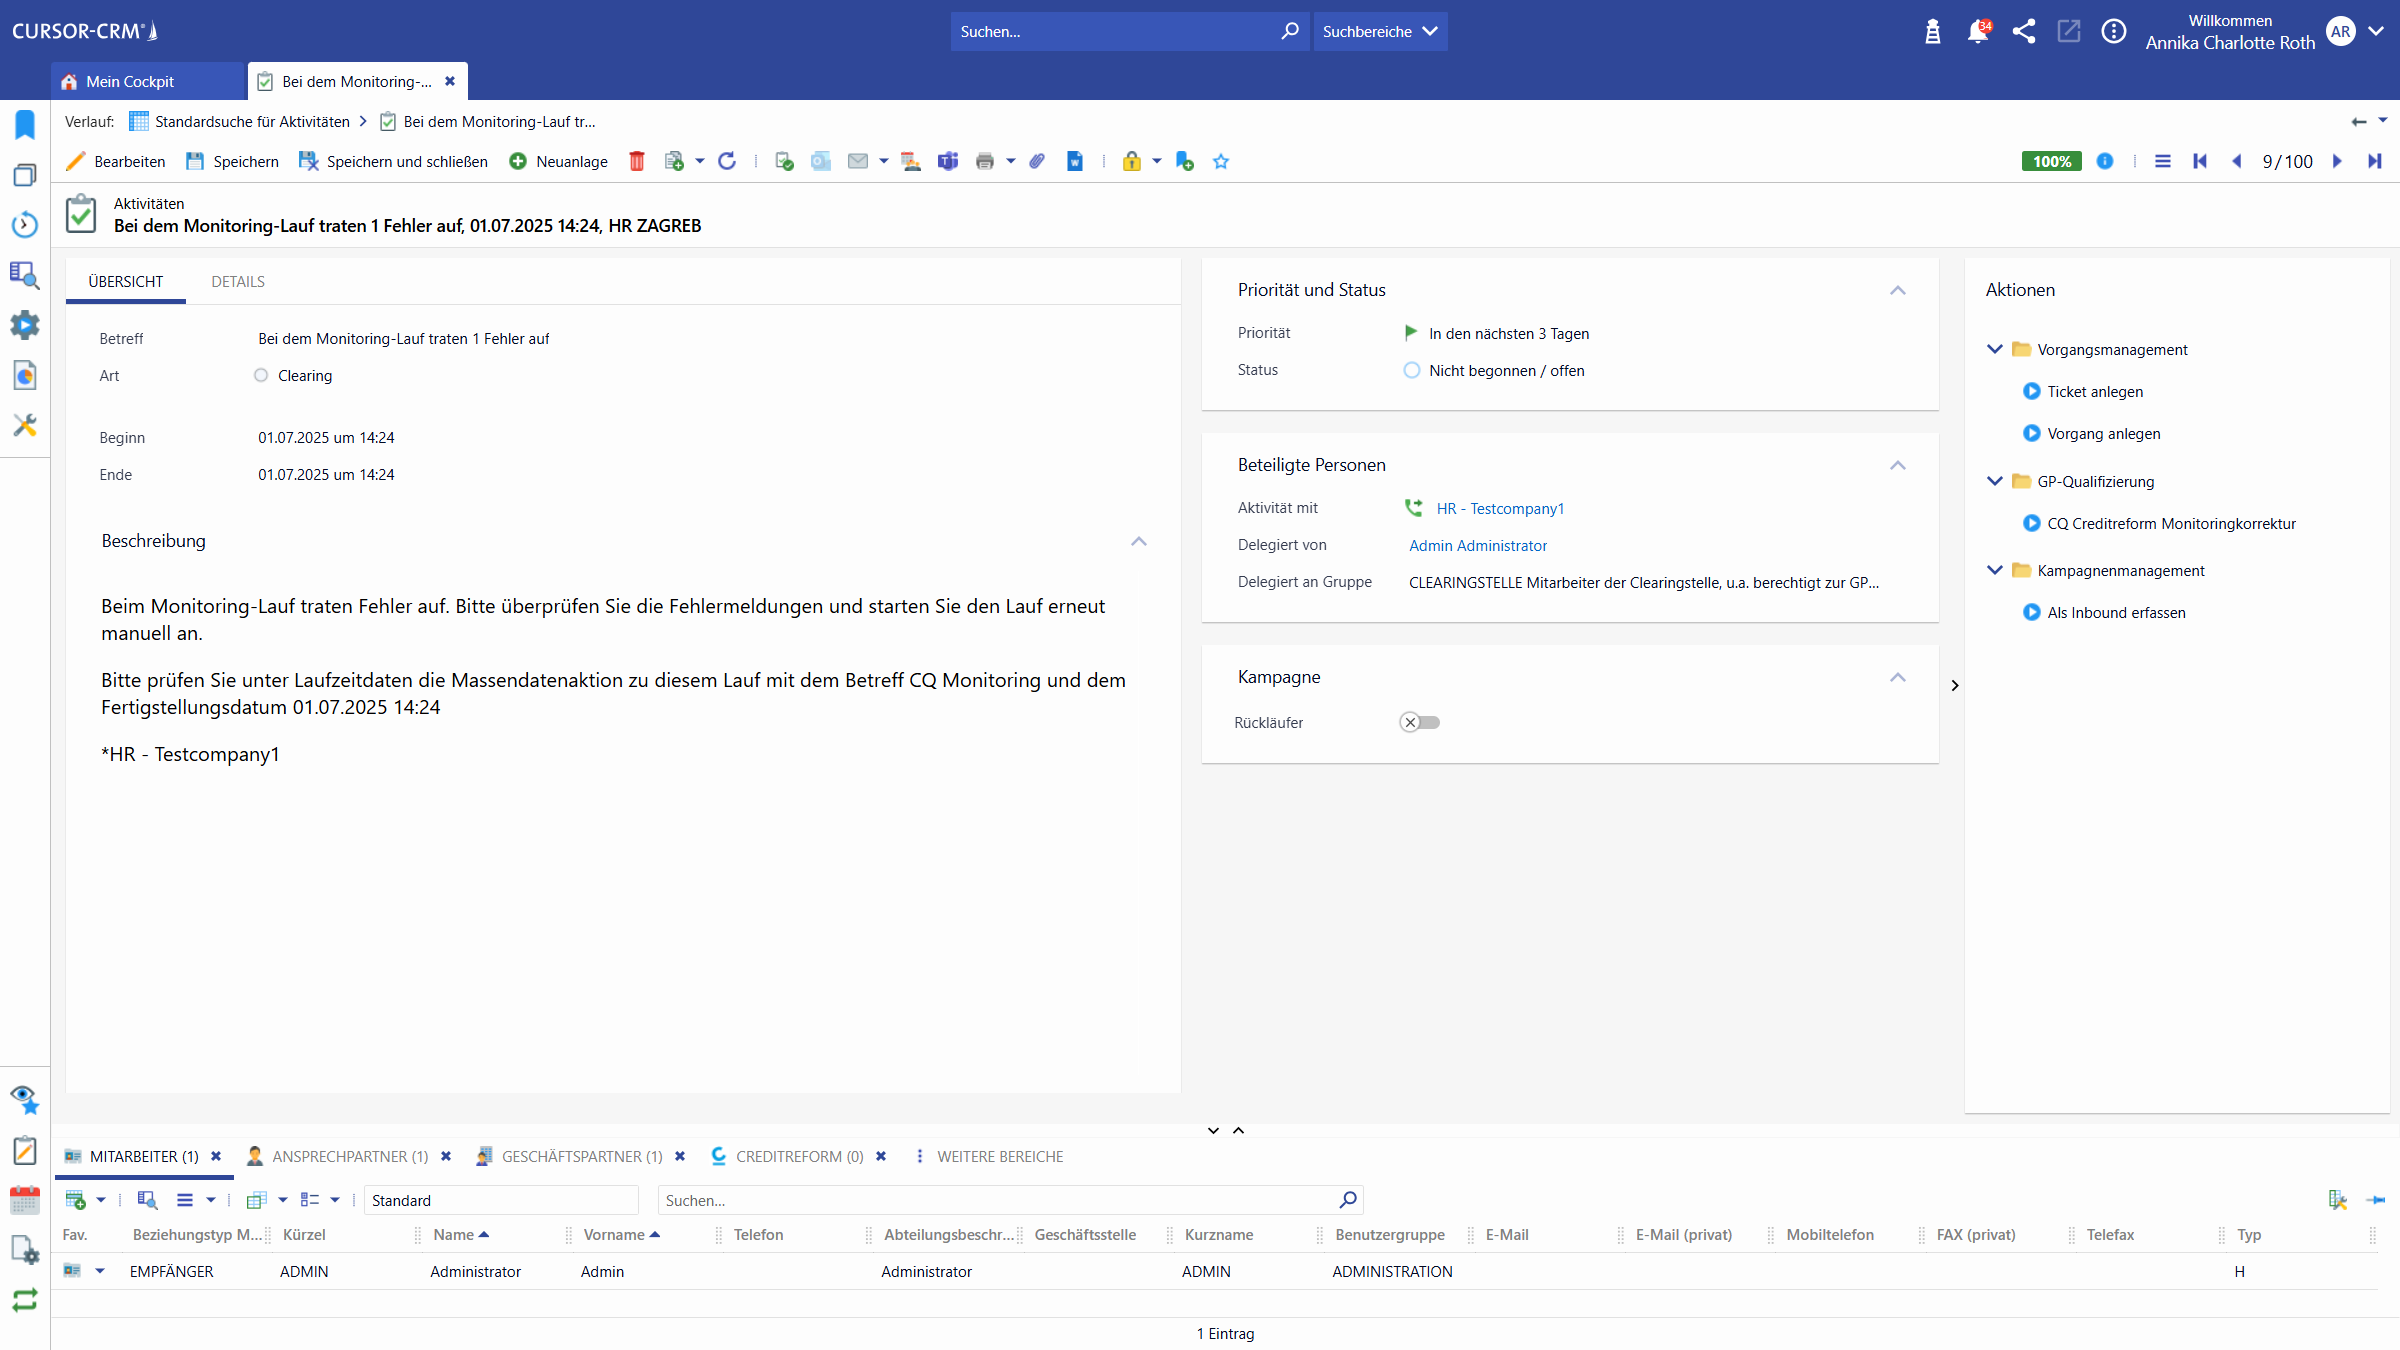Open WEITERE BEREICHE menu

[1000, 1156]
